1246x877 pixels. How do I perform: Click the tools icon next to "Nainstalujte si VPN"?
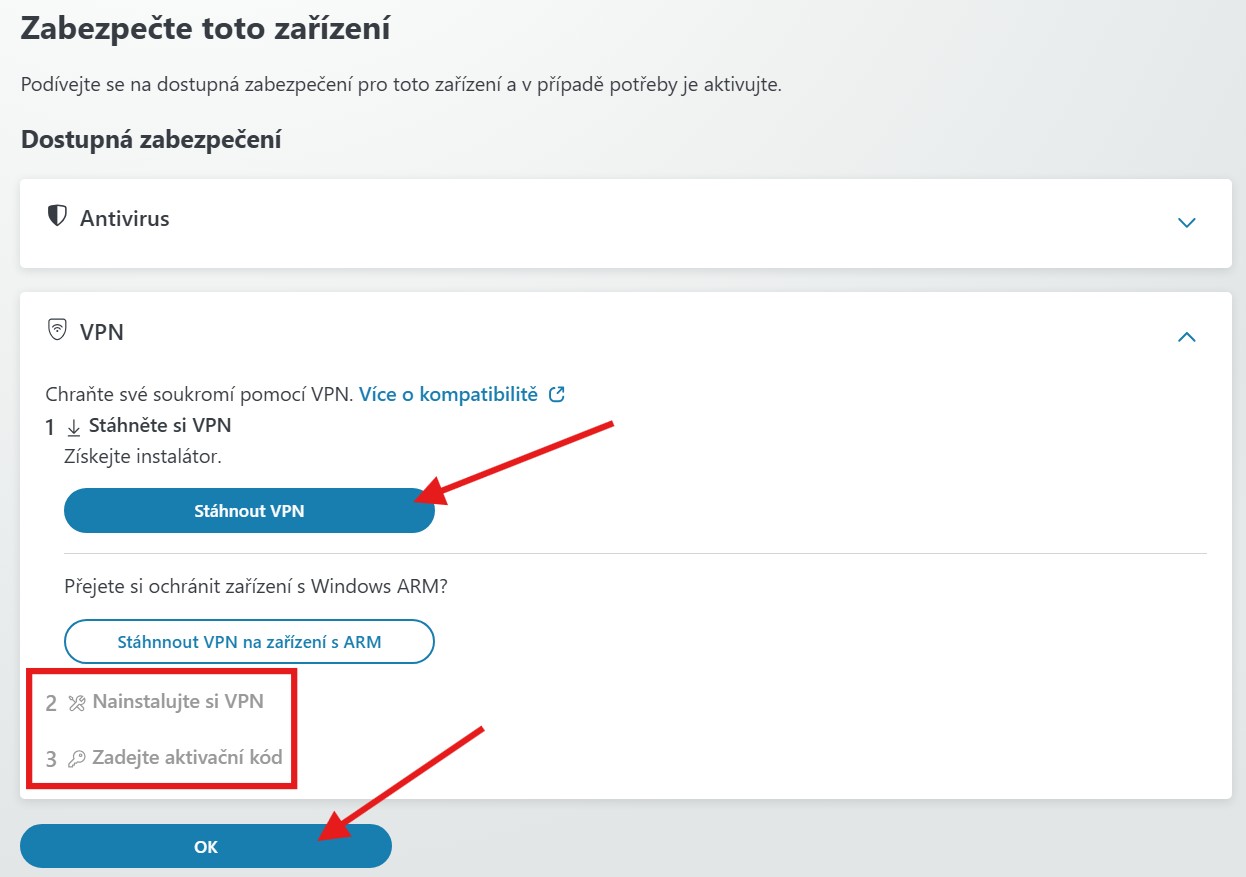click(x=75, y=702)
